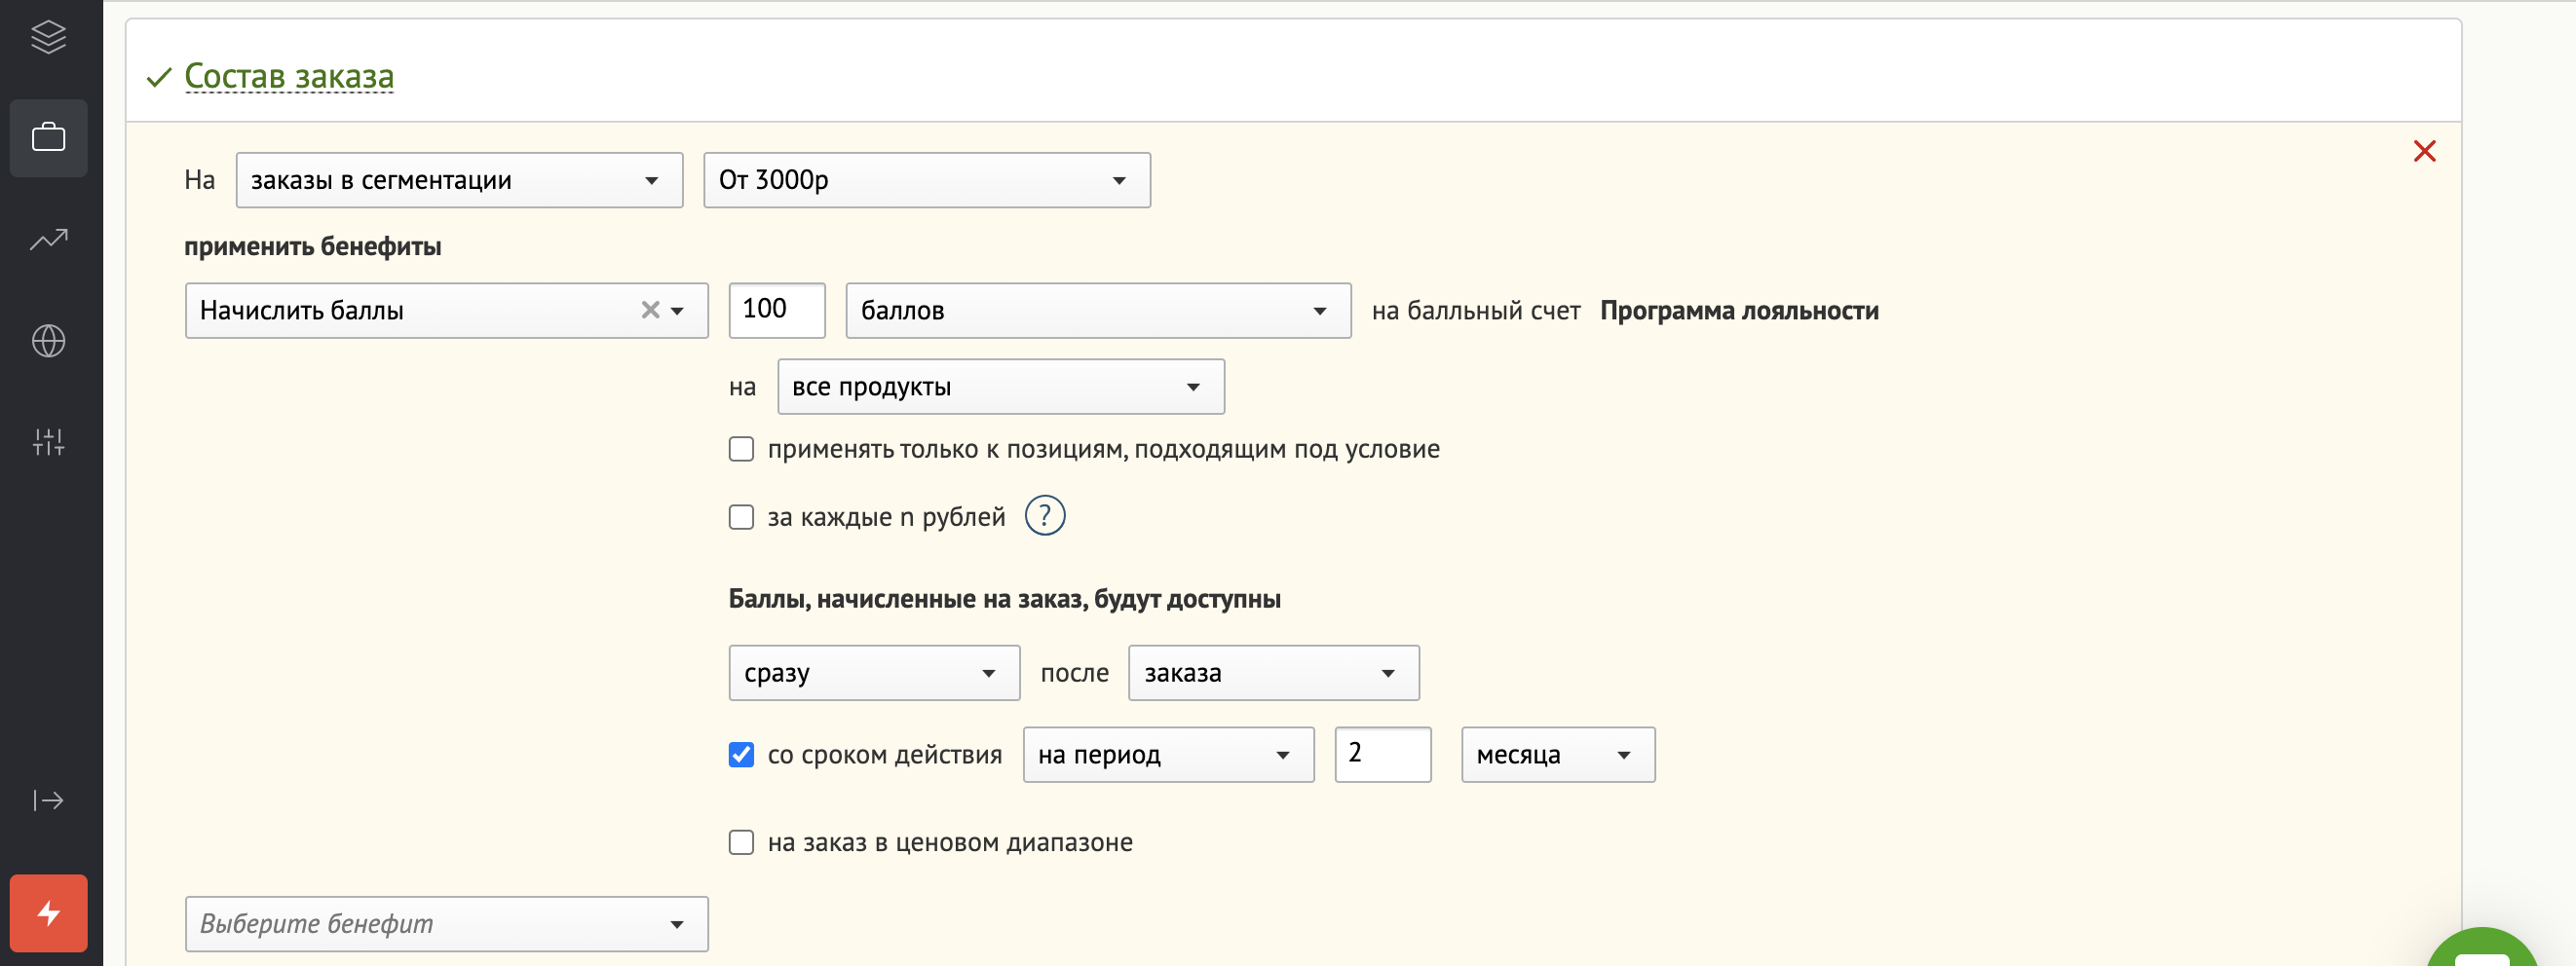Image resolution: width=2576 pixels, height=966 pixels.
Task: Uncheck the 'со сроком действия' checkbox
Action: pos(741,754)
